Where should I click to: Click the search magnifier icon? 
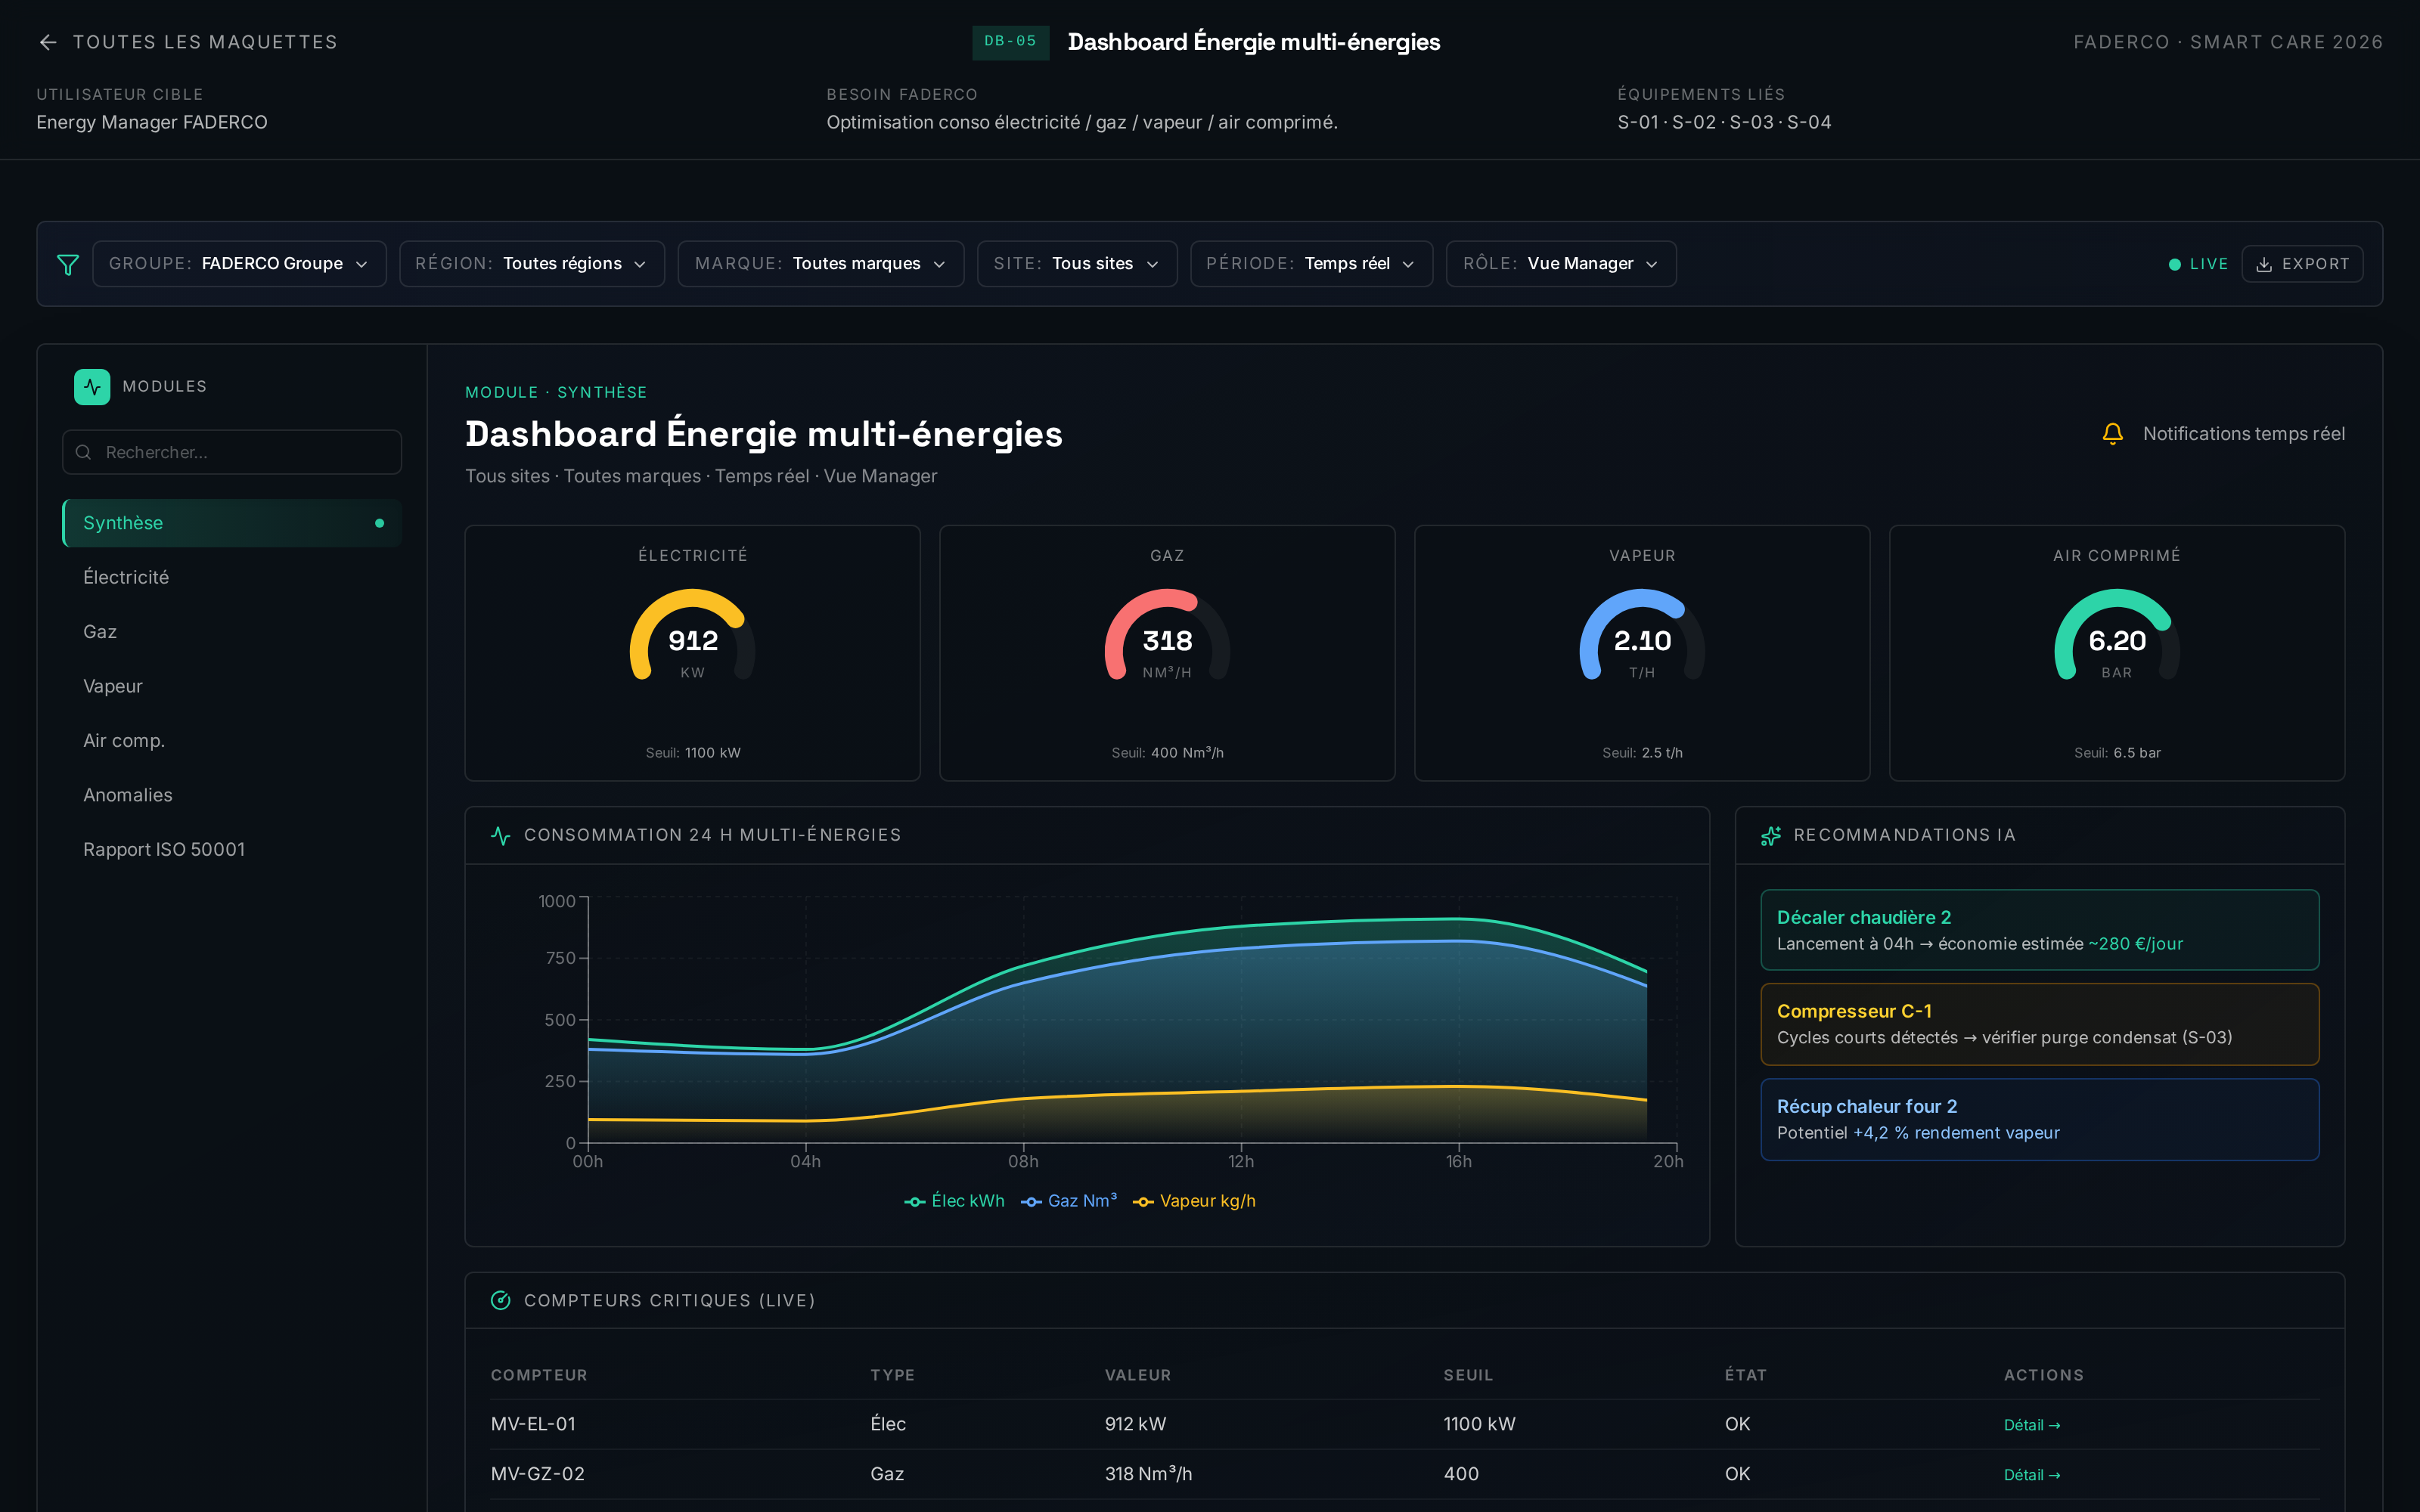84,452
